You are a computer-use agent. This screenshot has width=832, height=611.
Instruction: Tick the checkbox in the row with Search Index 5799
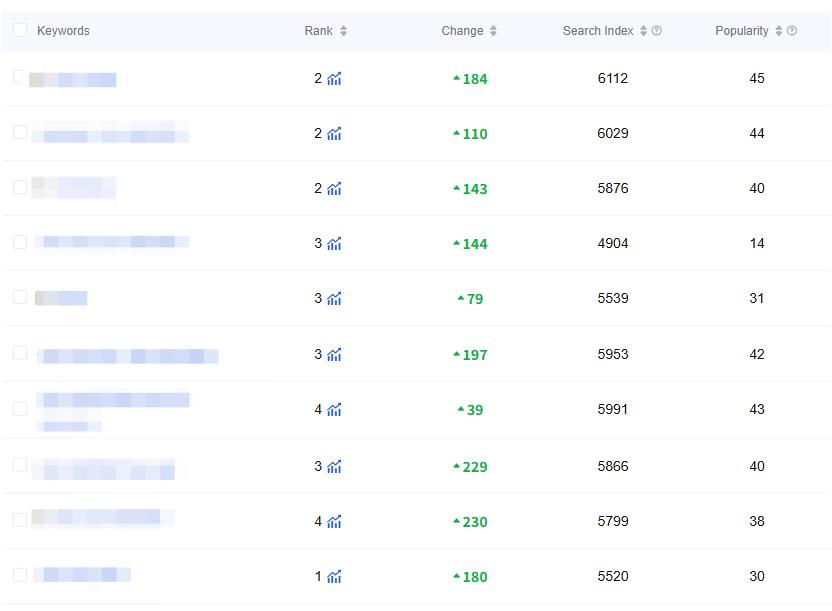[x=20, y=520]
